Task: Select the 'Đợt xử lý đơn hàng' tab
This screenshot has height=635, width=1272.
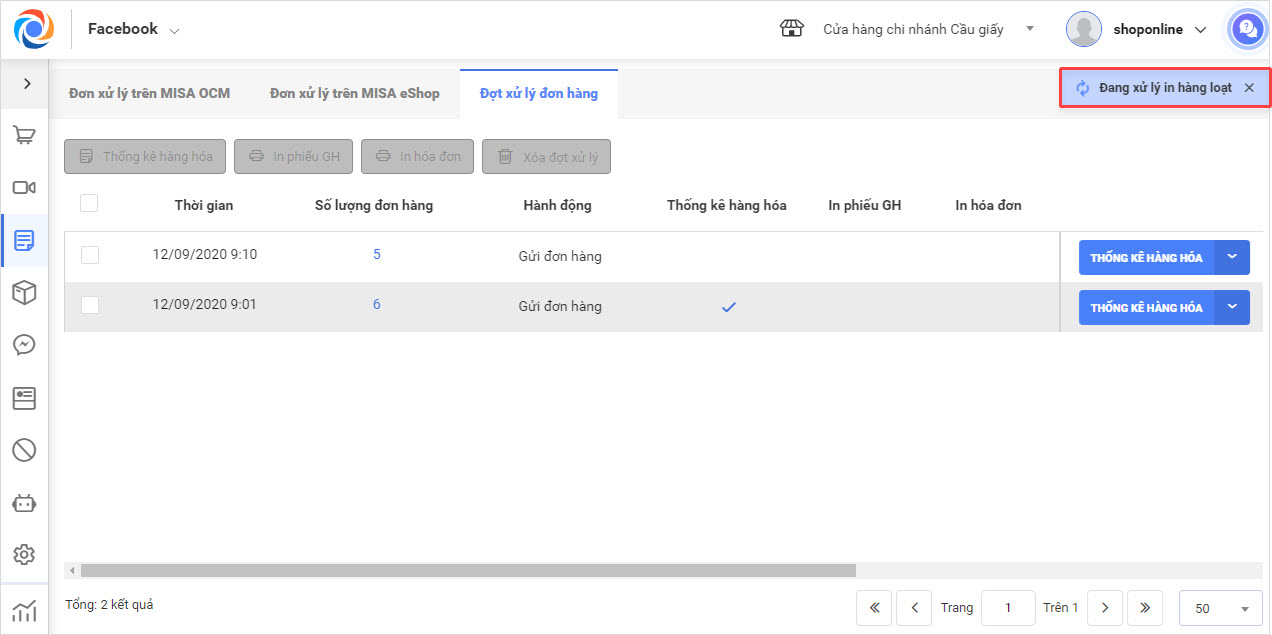Action: [x=539, y=93]
